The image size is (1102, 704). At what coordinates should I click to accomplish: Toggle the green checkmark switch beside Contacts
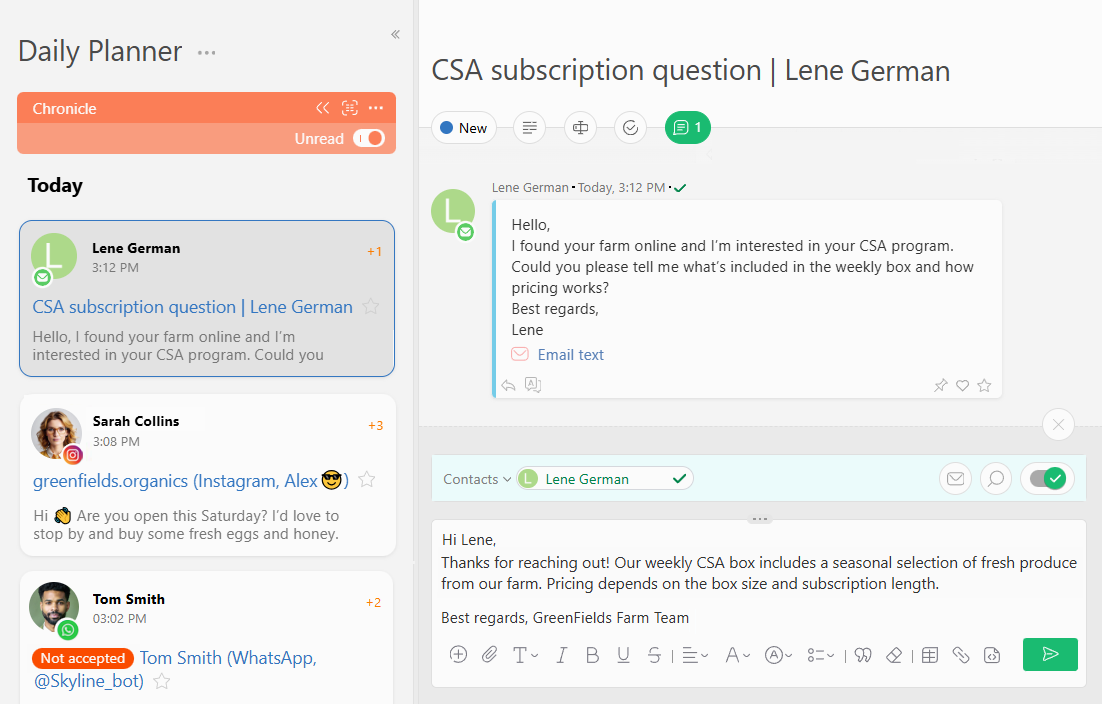point(1047,479)
